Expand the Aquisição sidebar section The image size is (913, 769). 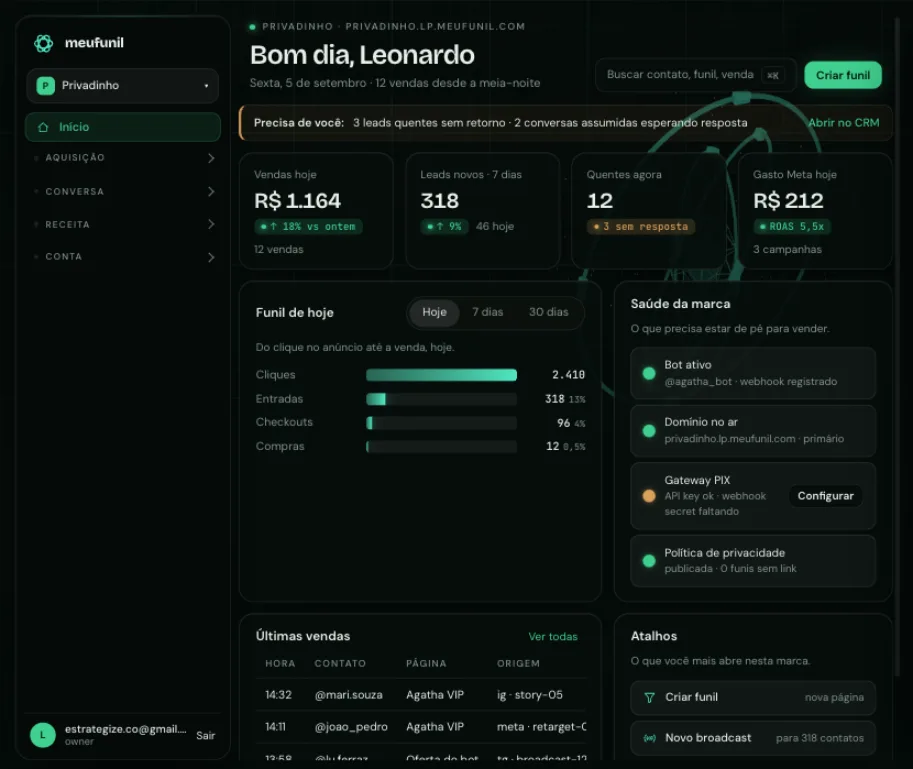point(123,158)
